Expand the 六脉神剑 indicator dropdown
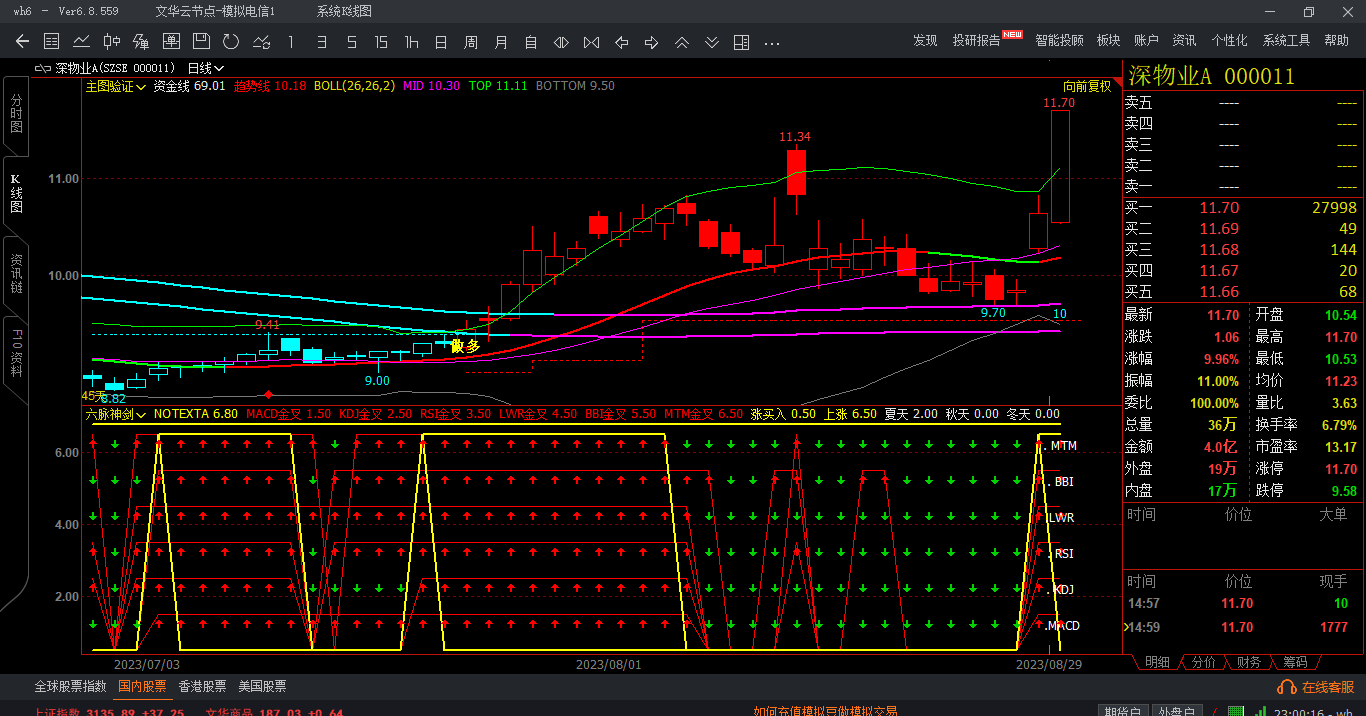The image size is (1366, 716). point(115,413)
